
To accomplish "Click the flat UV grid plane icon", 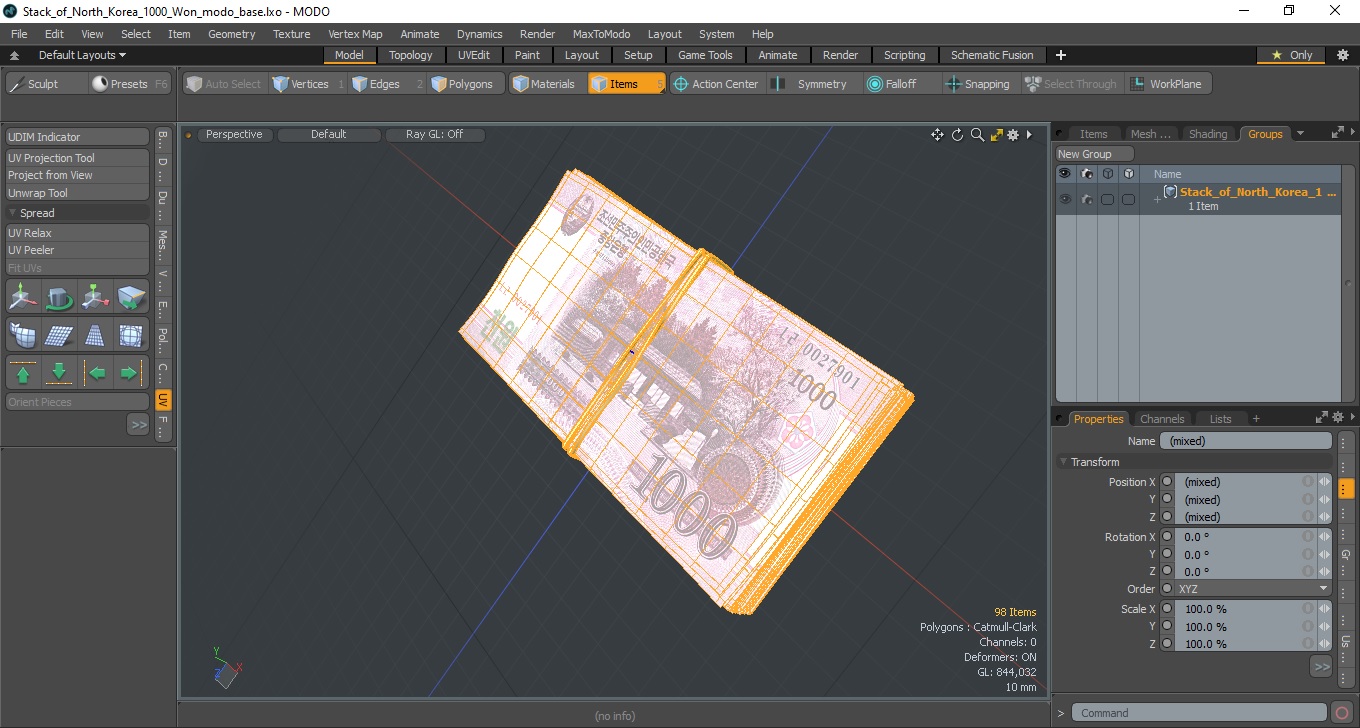I will 60,335.
